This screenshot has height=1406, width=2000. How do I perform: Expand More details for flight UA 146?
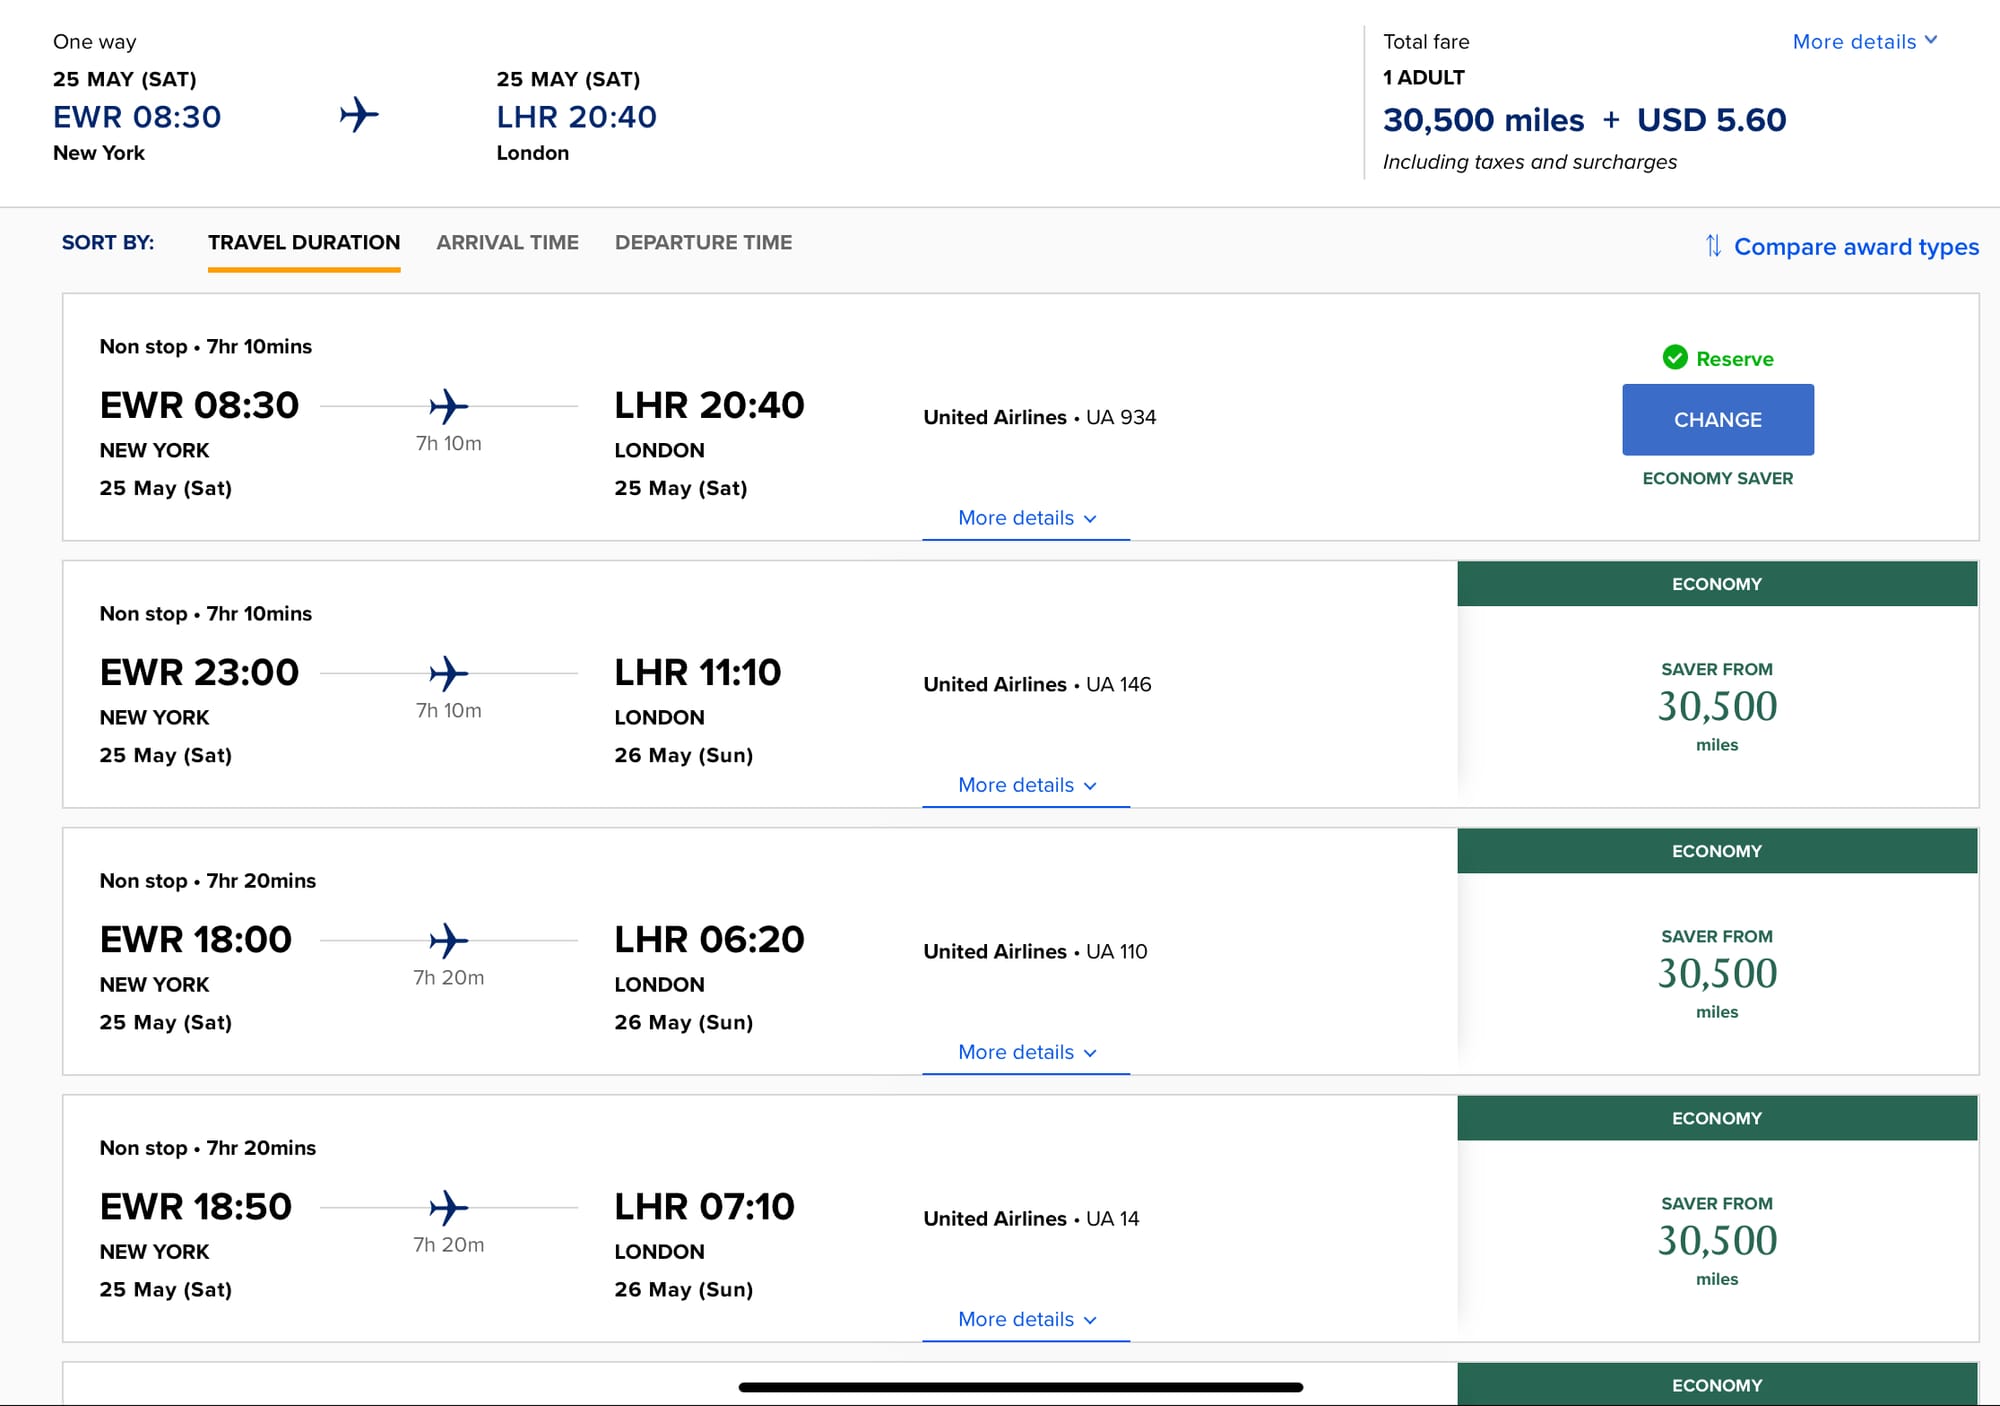click(1026, 785)
